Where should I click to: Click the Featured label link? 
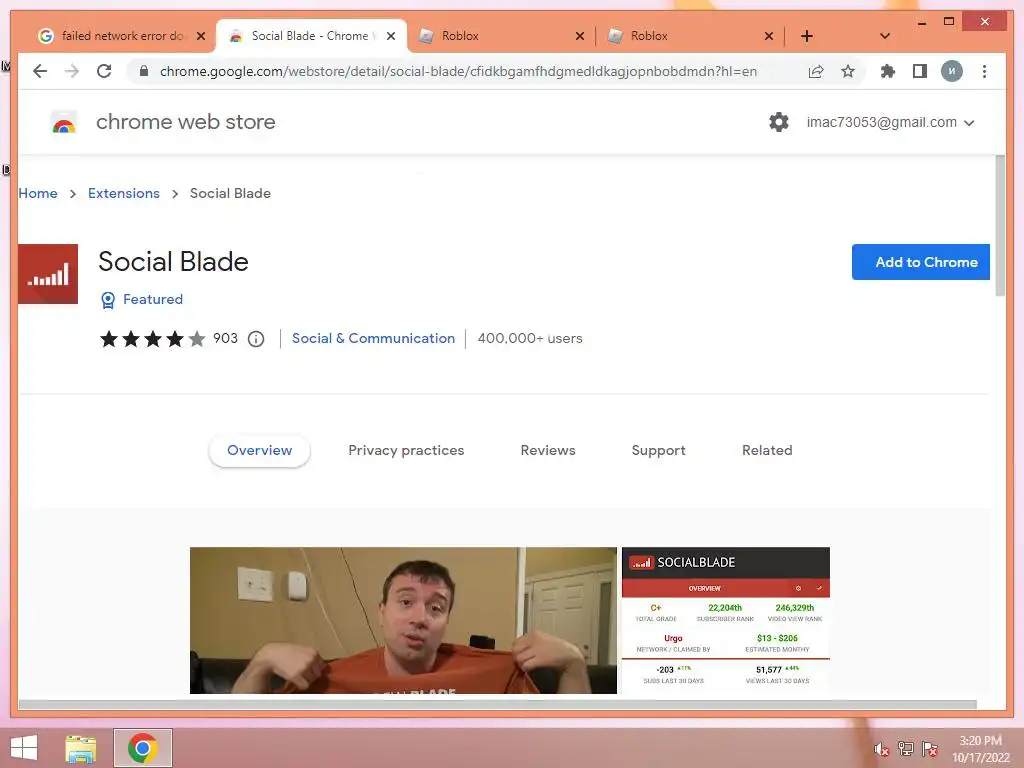[153, 299]
